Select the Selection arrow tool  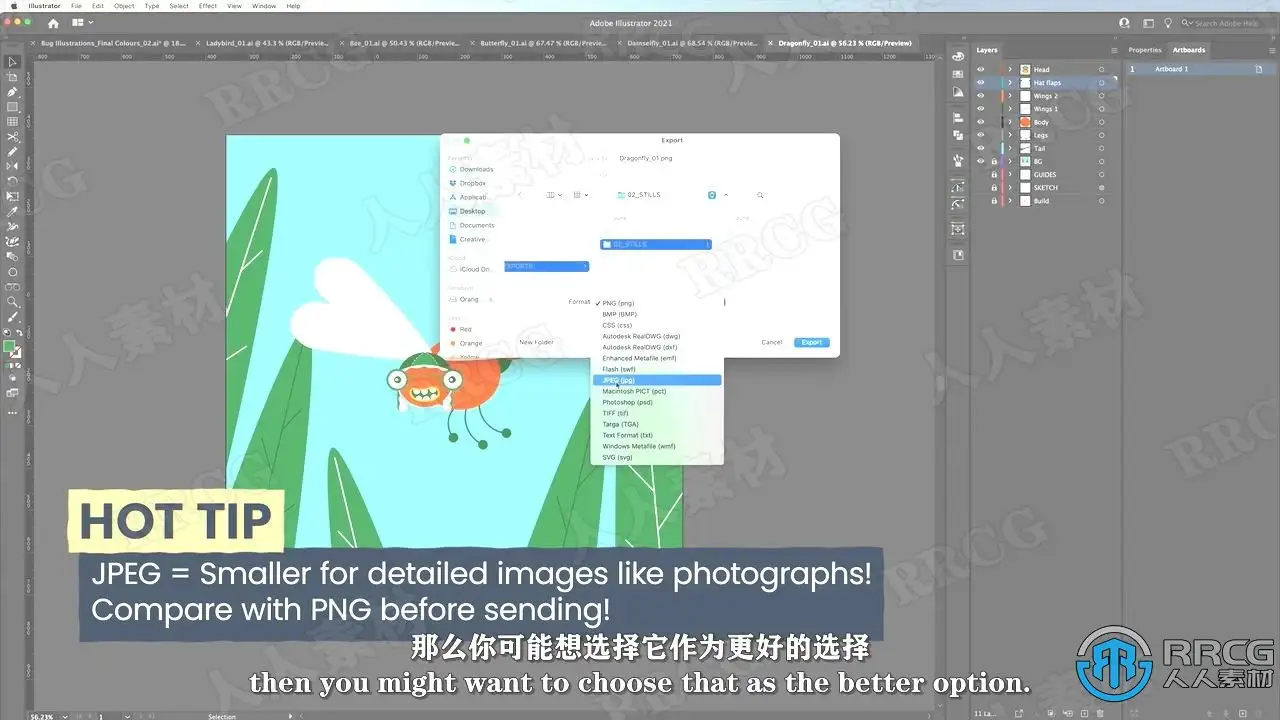[13, 62]
